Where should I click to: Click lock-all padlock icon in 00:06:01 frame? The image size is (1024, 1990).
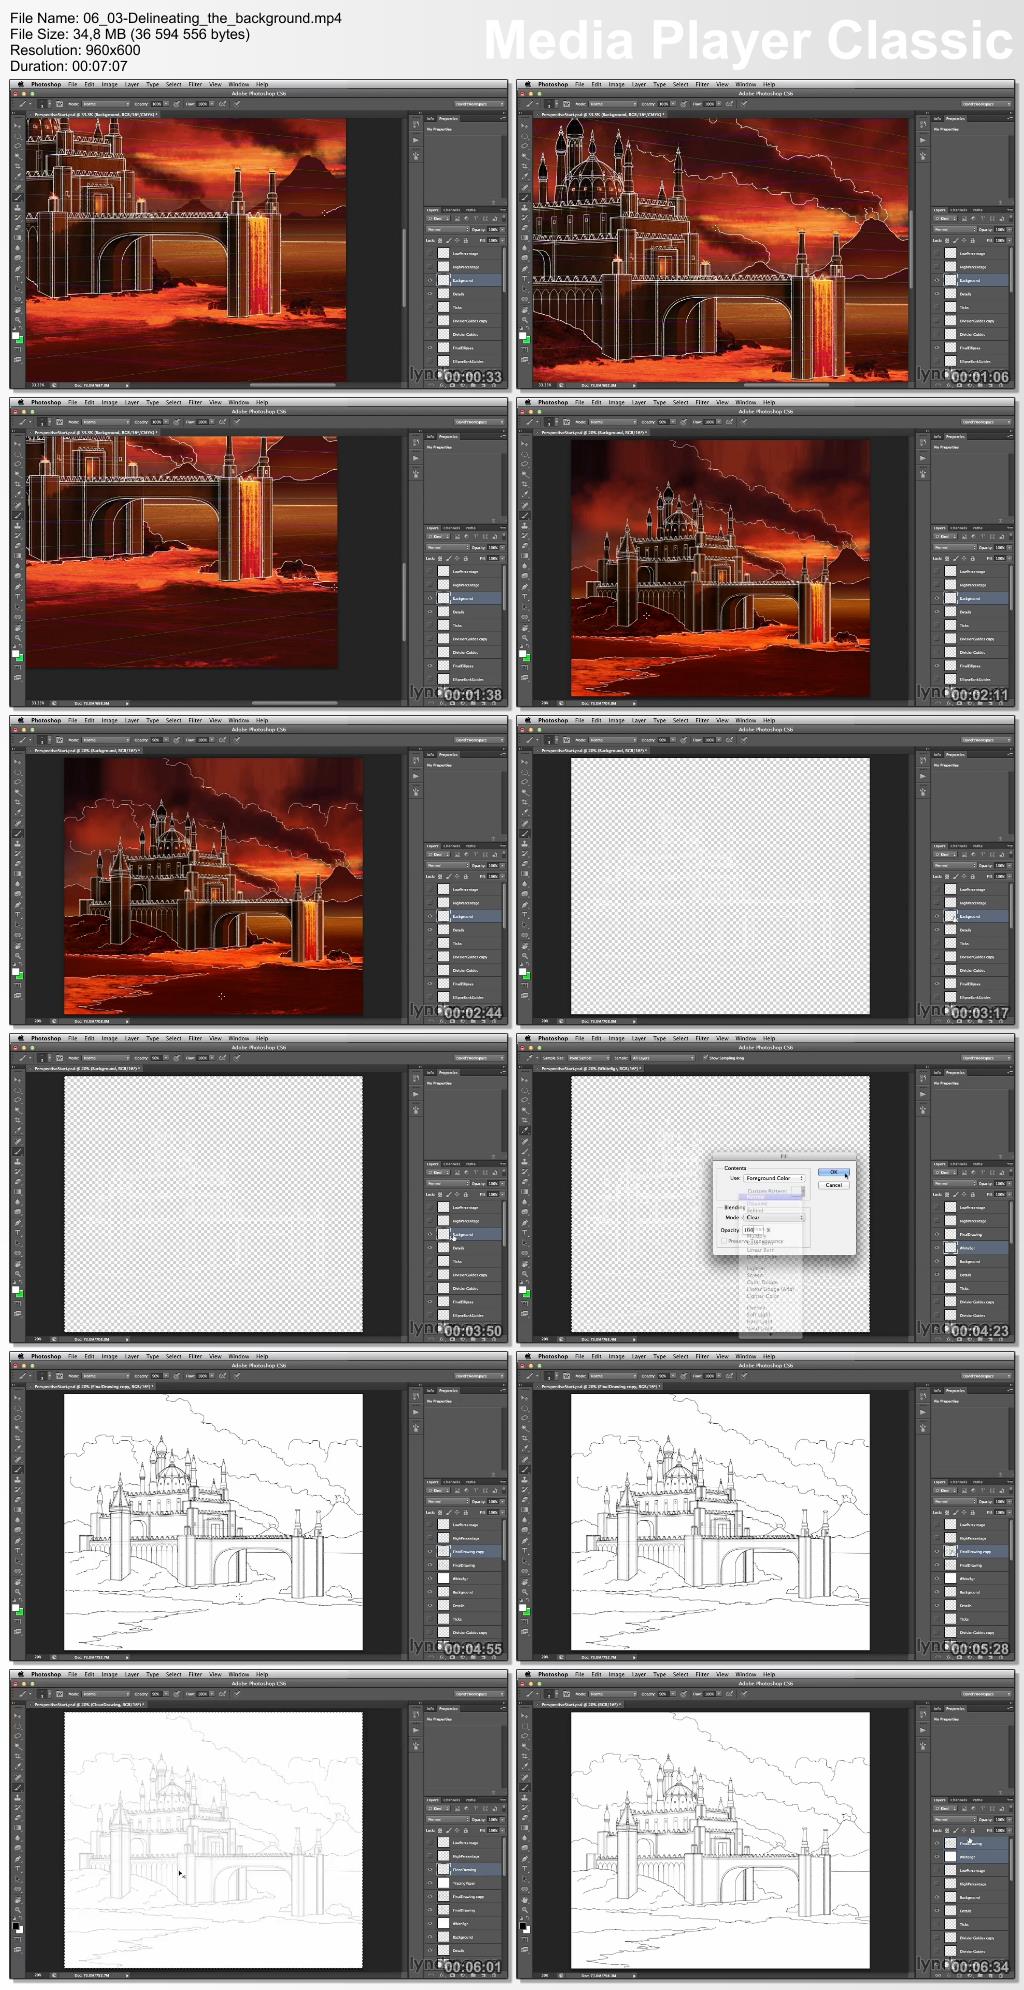(466, 1830)
